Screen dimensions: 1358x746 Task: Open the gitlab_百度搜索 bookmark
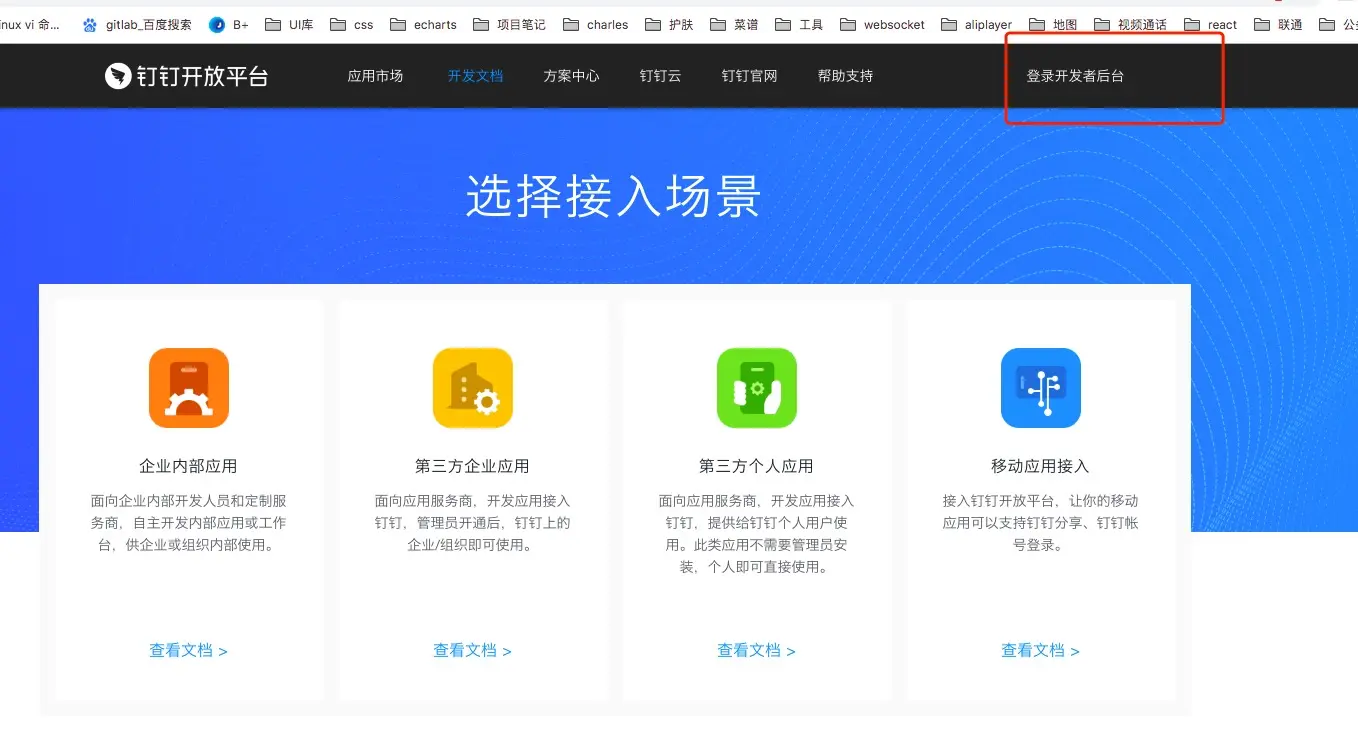(137, 25)
